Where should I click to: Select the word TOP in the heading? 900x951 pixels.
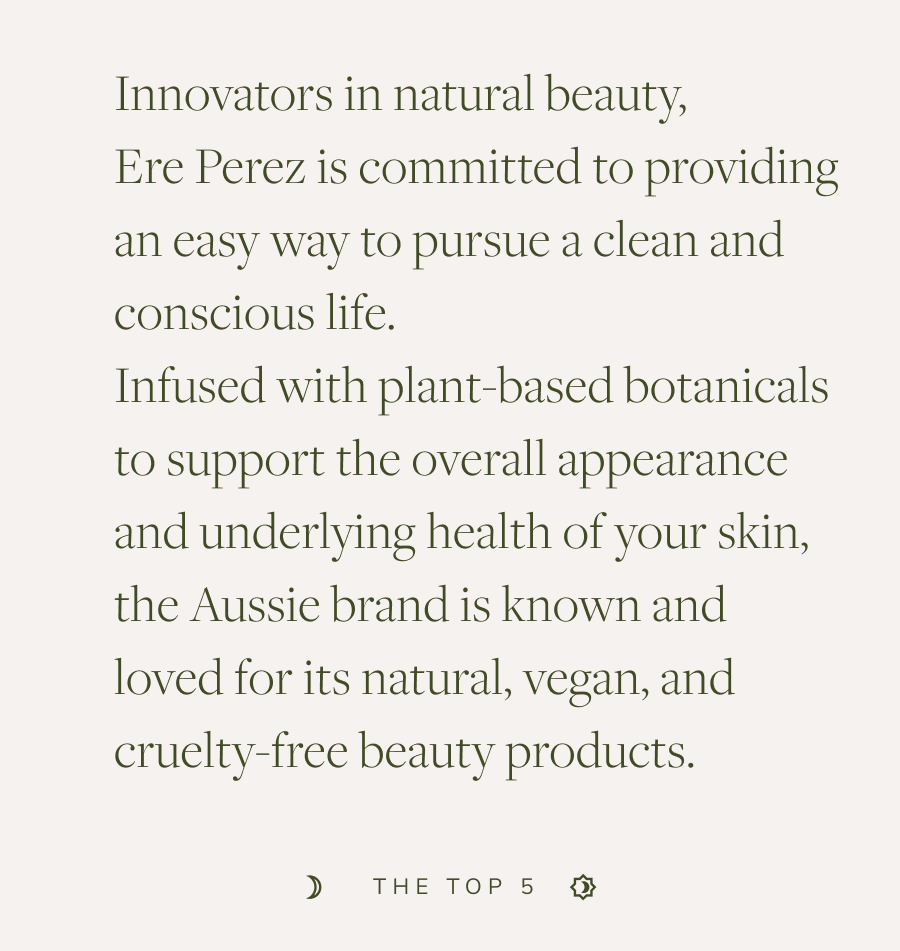click(x=475, y=887)
